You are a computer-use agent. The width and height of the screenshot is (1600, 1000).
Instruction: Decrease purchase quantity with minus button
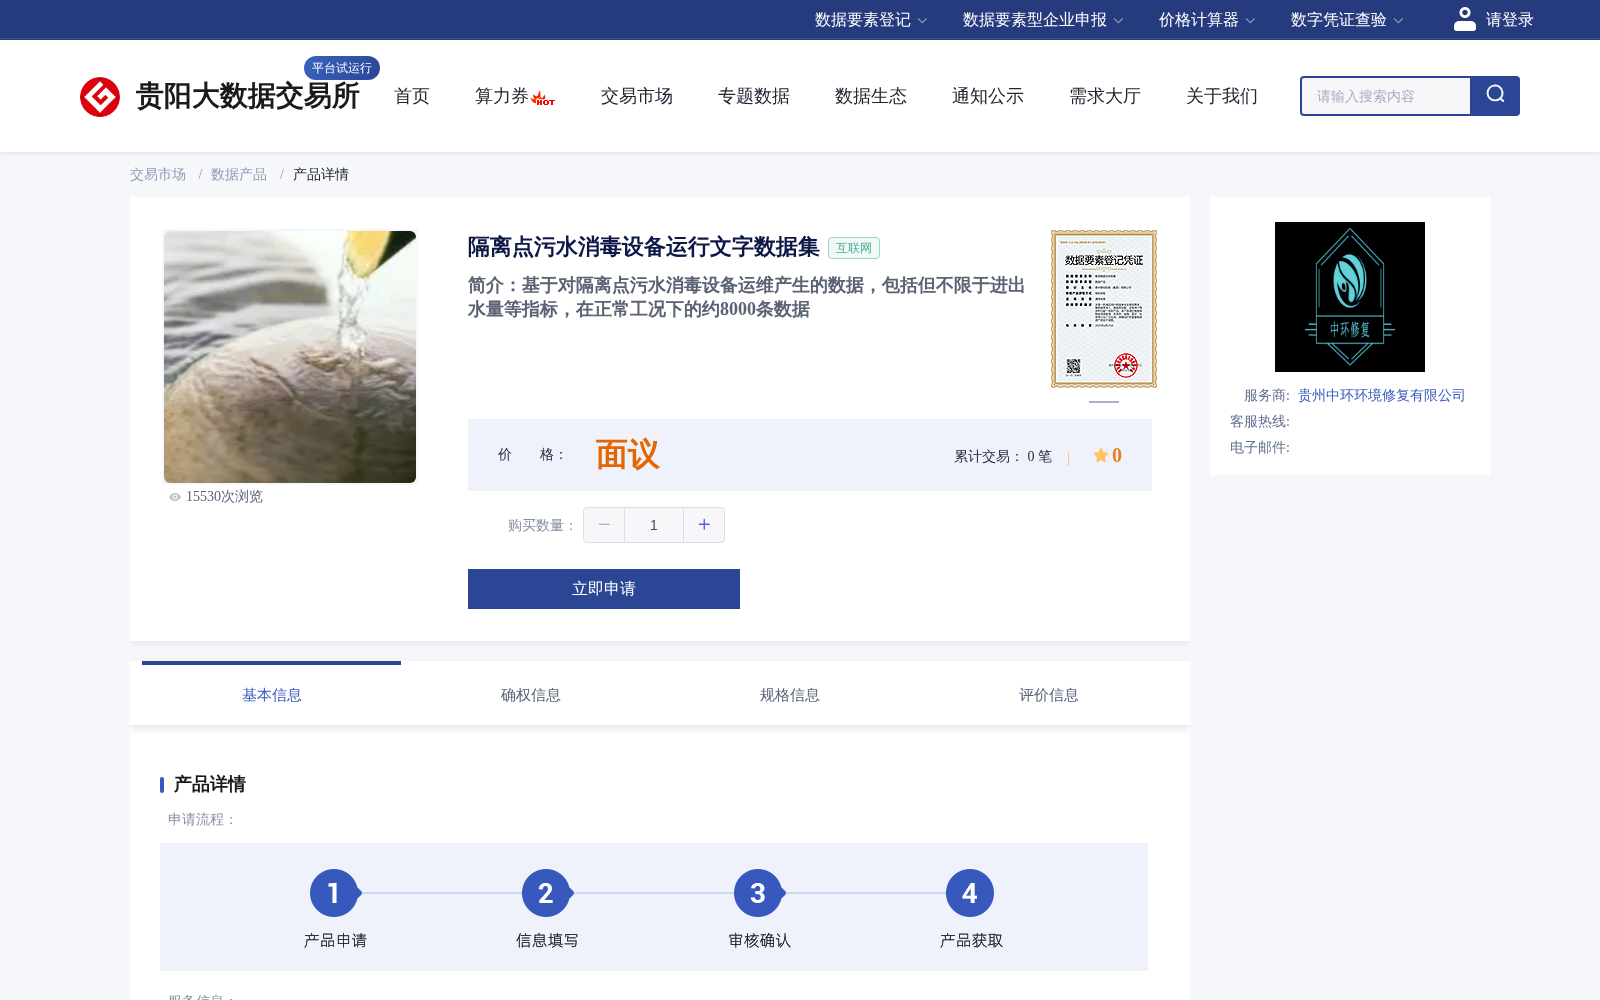pyautogui.click(x=604, y=525)
